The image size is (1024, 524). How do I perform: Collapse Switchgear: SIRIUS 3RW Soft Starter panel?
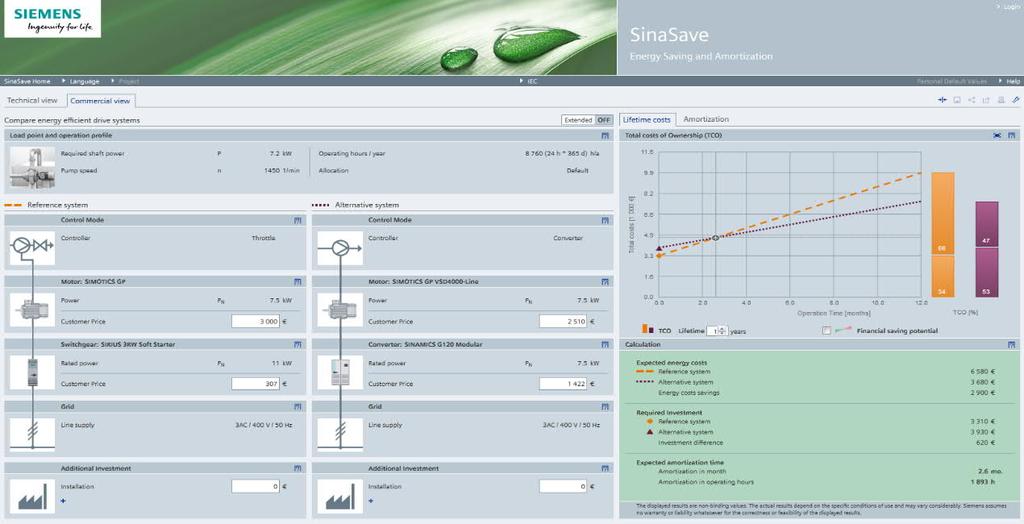297,344
